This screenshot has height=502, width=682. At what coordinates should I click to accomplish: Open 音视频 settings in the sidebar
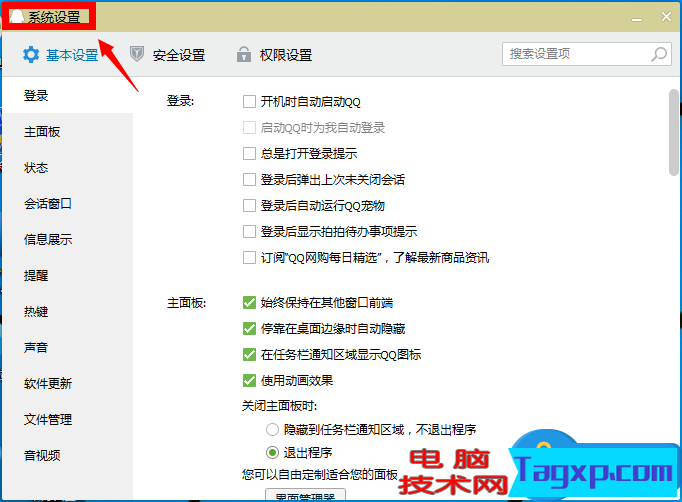click(67, 455)
